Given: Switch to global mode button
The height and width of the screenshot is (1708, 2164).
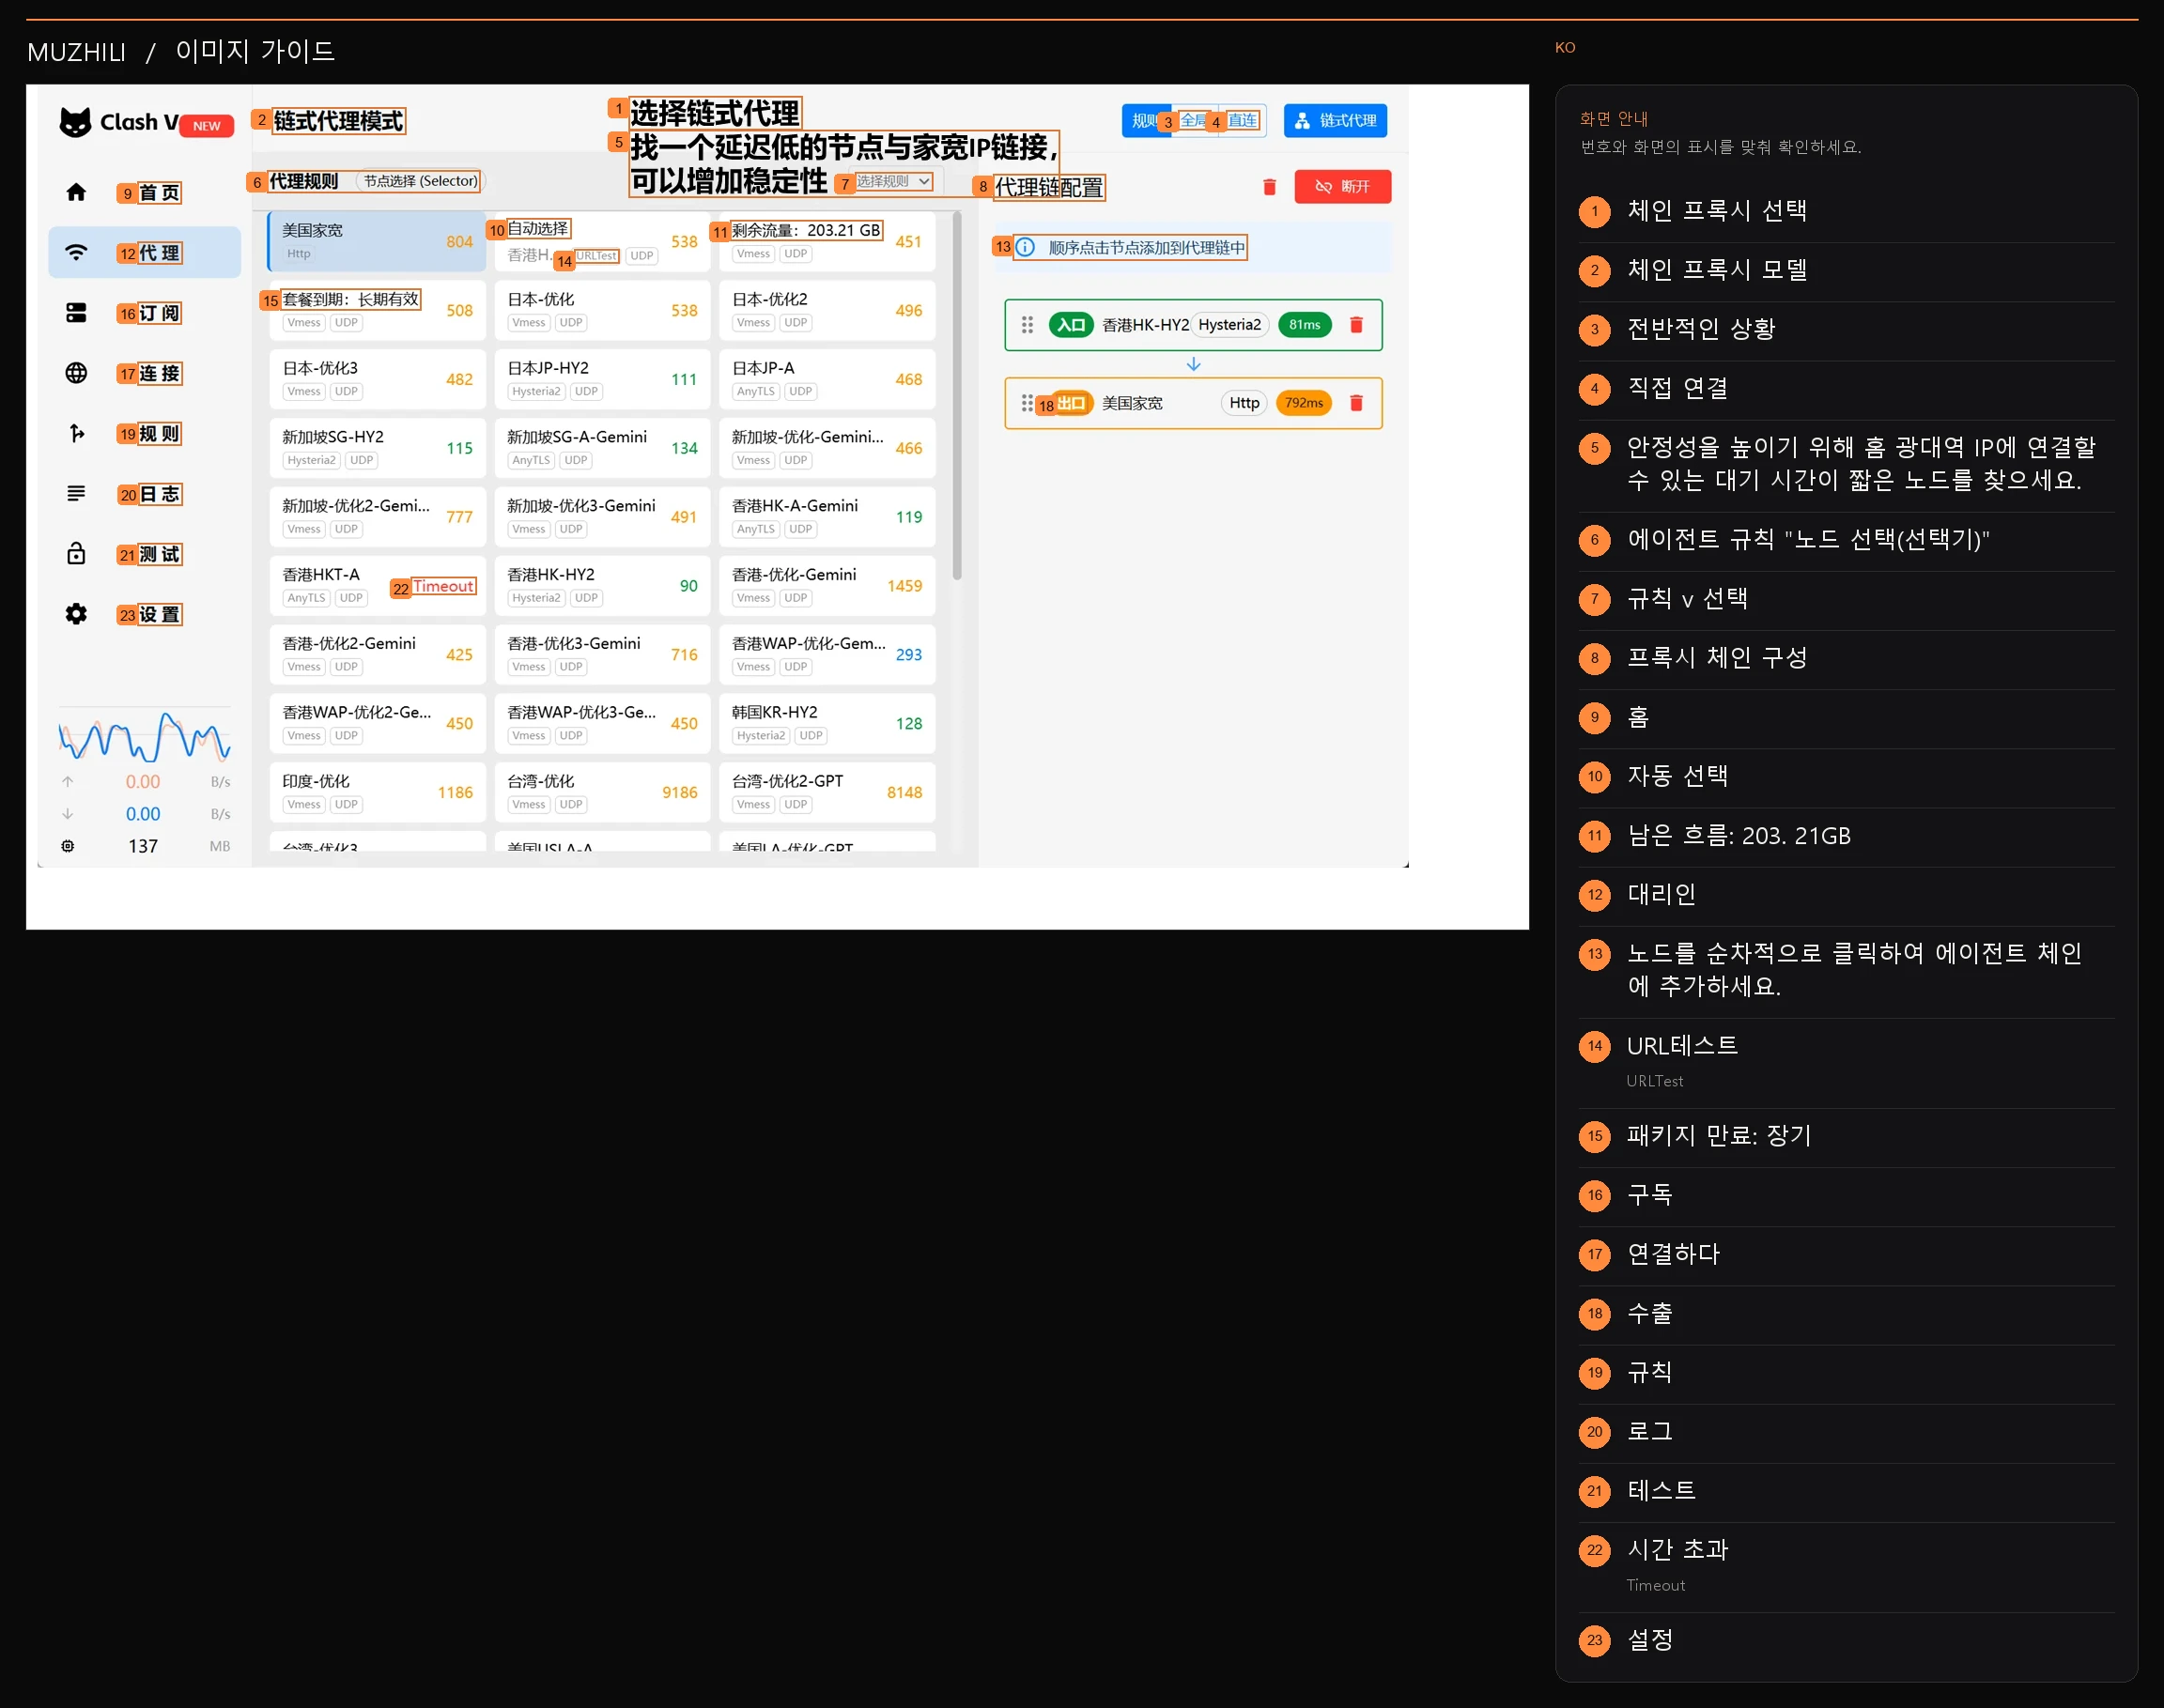Looking at the screenshot, I should pyautogui.click(x=1193, y=120).
